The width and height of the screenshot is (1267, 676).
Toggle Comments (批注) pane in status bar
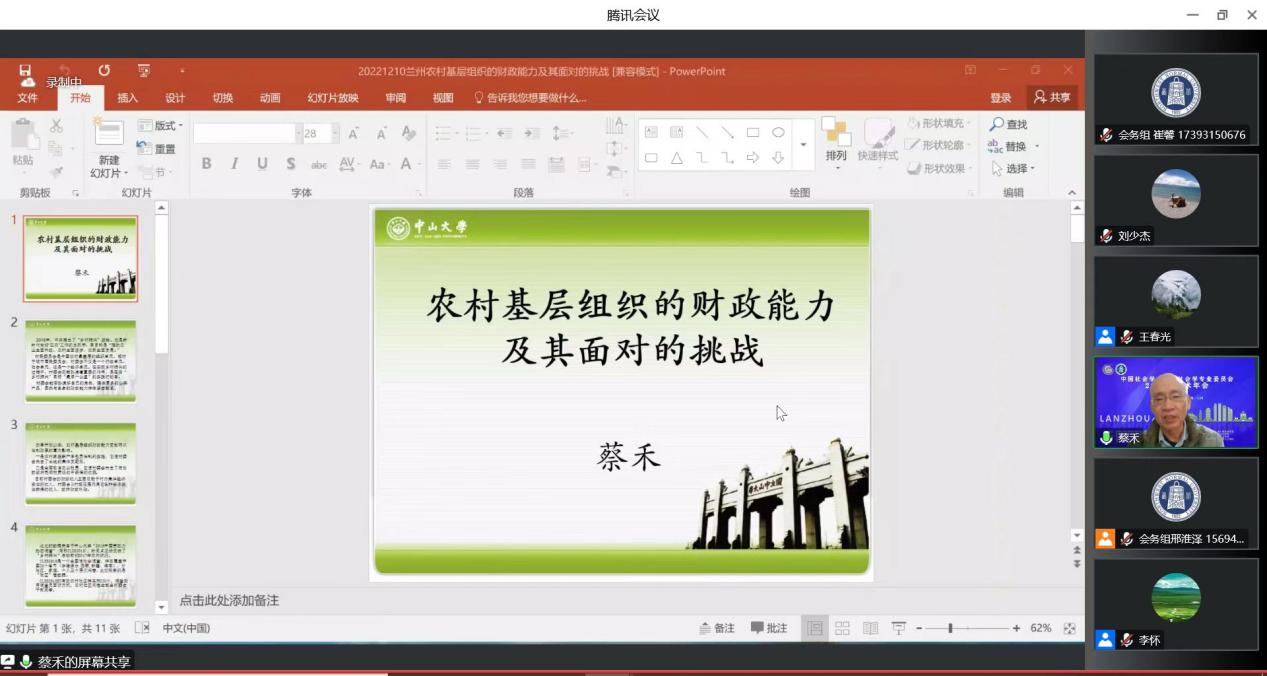click(x=769, y=628)
